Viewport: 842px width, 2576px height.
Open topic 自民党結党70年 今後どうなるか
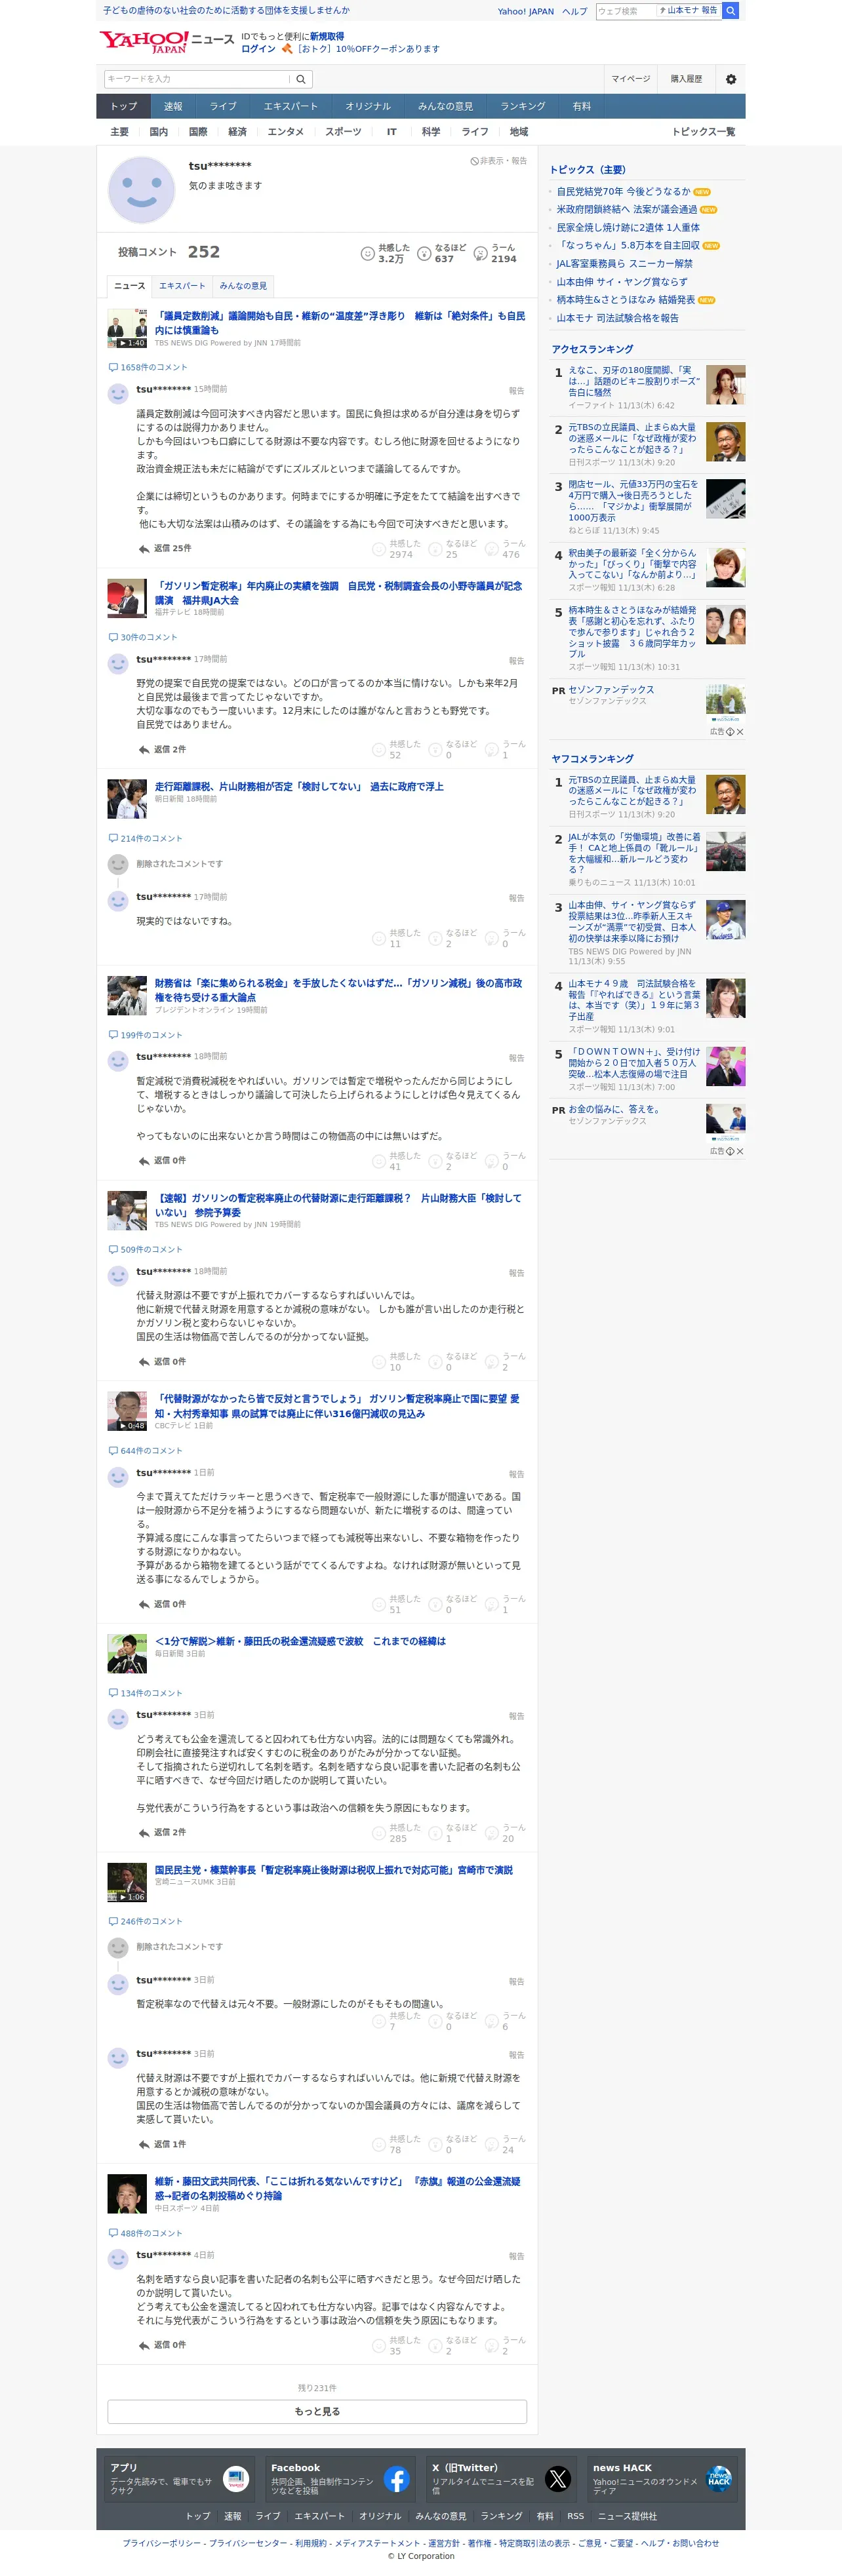[623, 192]
